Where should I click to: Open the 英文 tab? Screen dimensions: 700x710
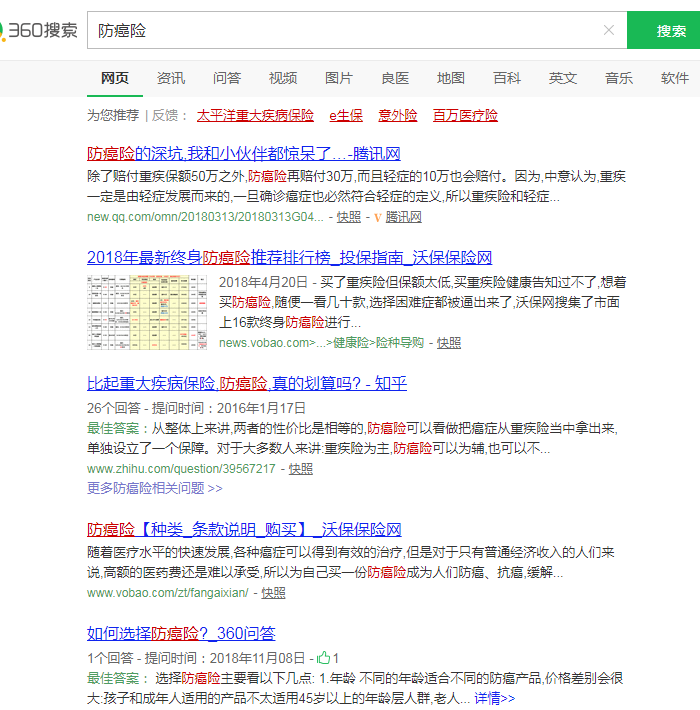[x=563, y=78]
